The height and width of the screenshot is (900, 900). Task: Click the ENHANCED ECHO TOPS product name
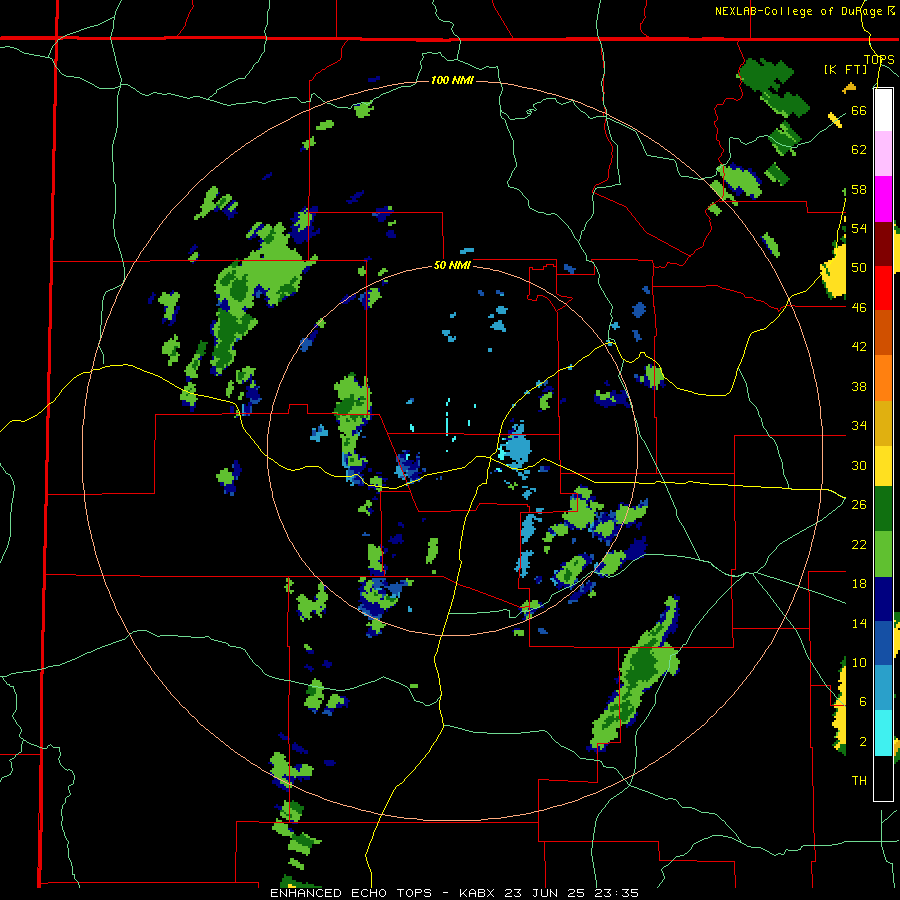click(350, 893)
